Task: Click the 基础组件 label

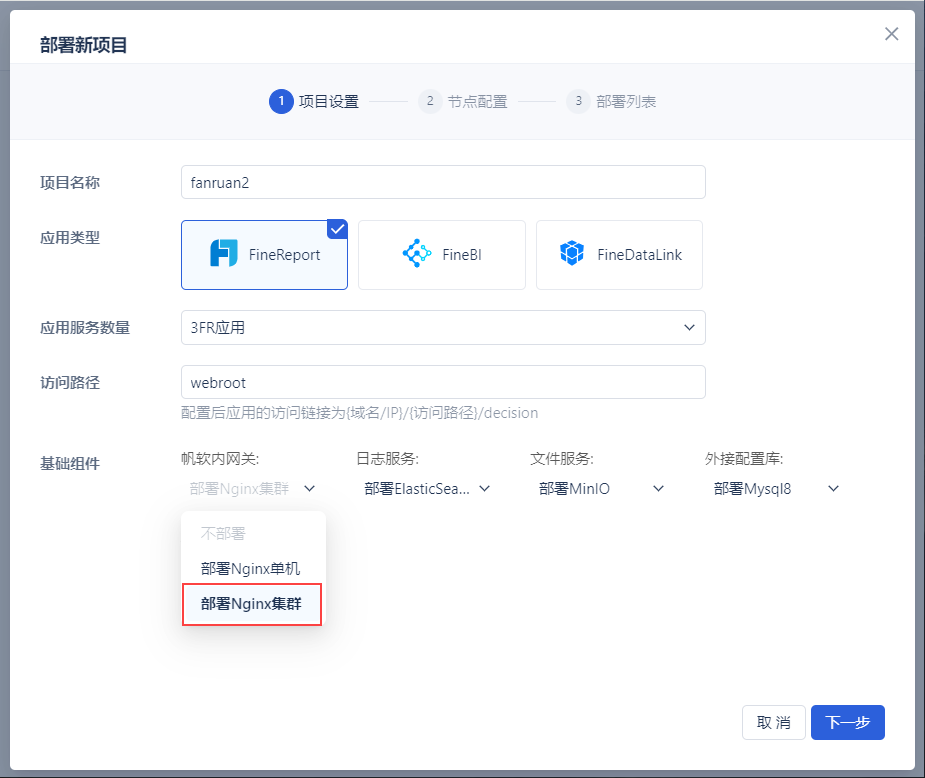Action: pyautogui.click(x=70, y=464)
